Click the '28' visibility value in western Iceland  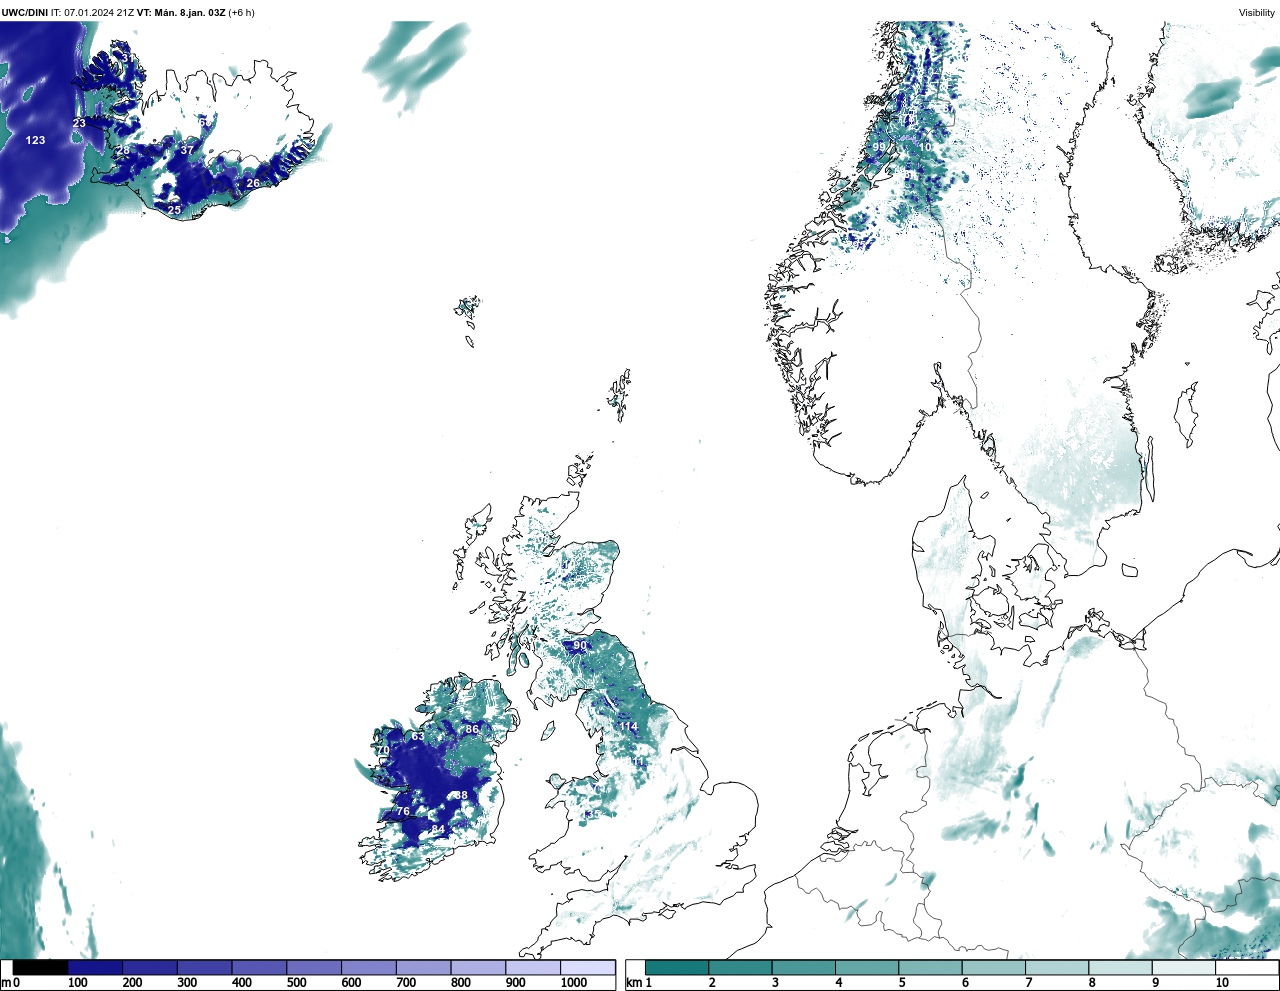coord(123,150)
